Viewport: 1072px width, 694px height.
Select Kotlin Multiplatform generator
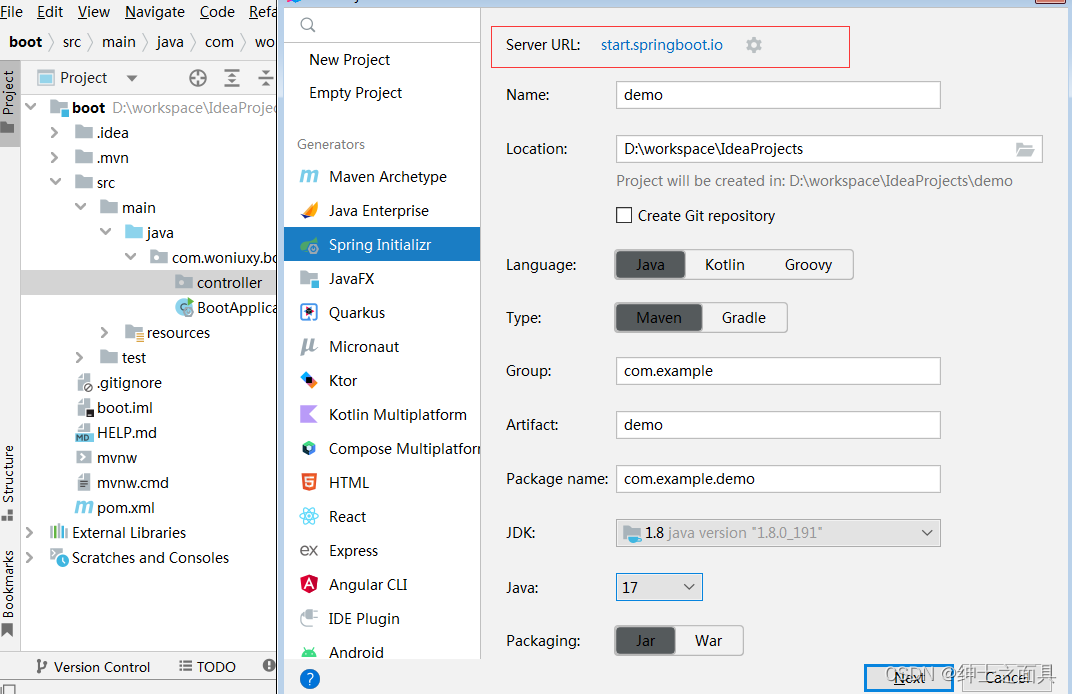point(381,415)
